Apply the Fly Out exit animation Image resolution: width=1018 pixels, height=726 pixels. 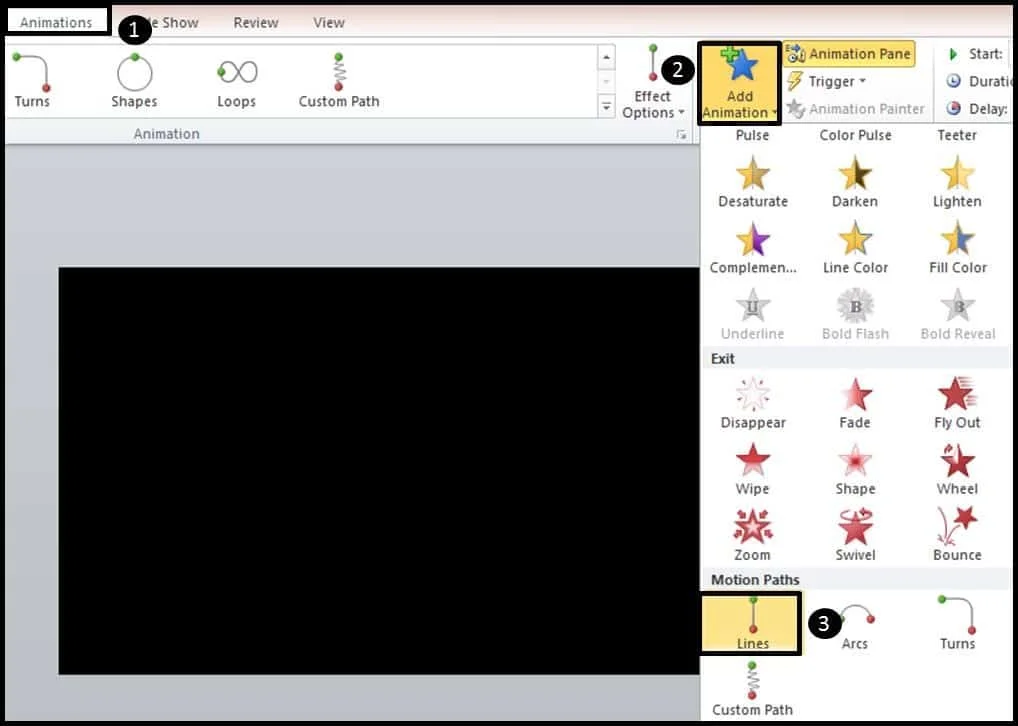(957, 404)
